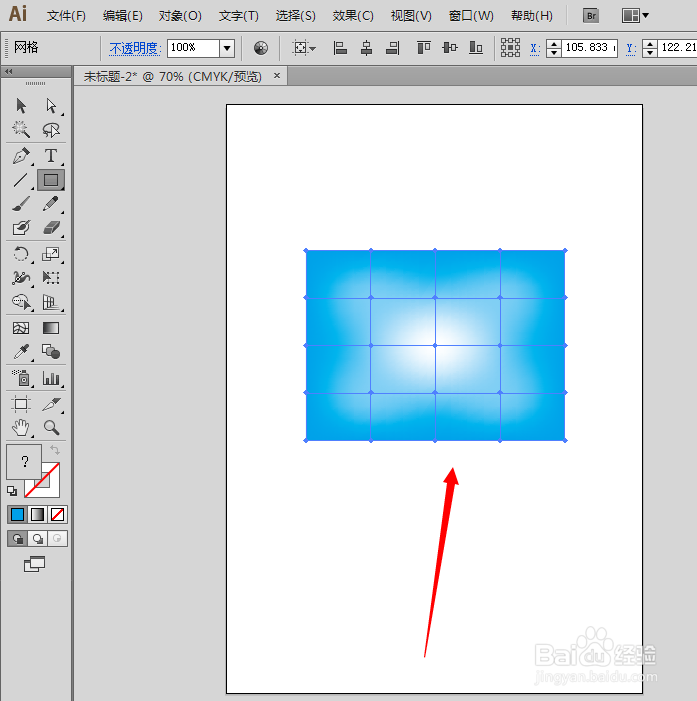
Task: Click the Fill color box
Action: point(24,461)
